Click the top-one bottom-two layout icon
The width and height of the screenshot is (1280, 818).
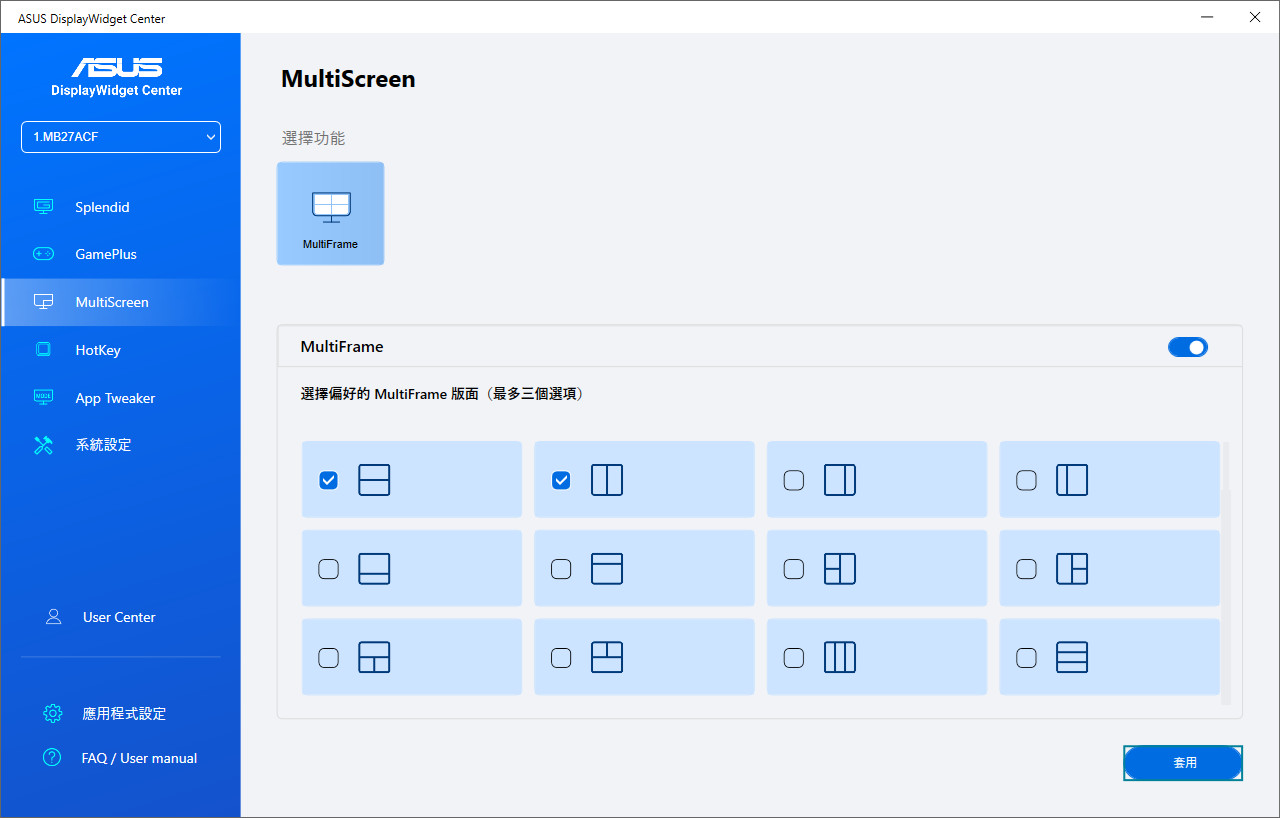click(x=374, y=657)
